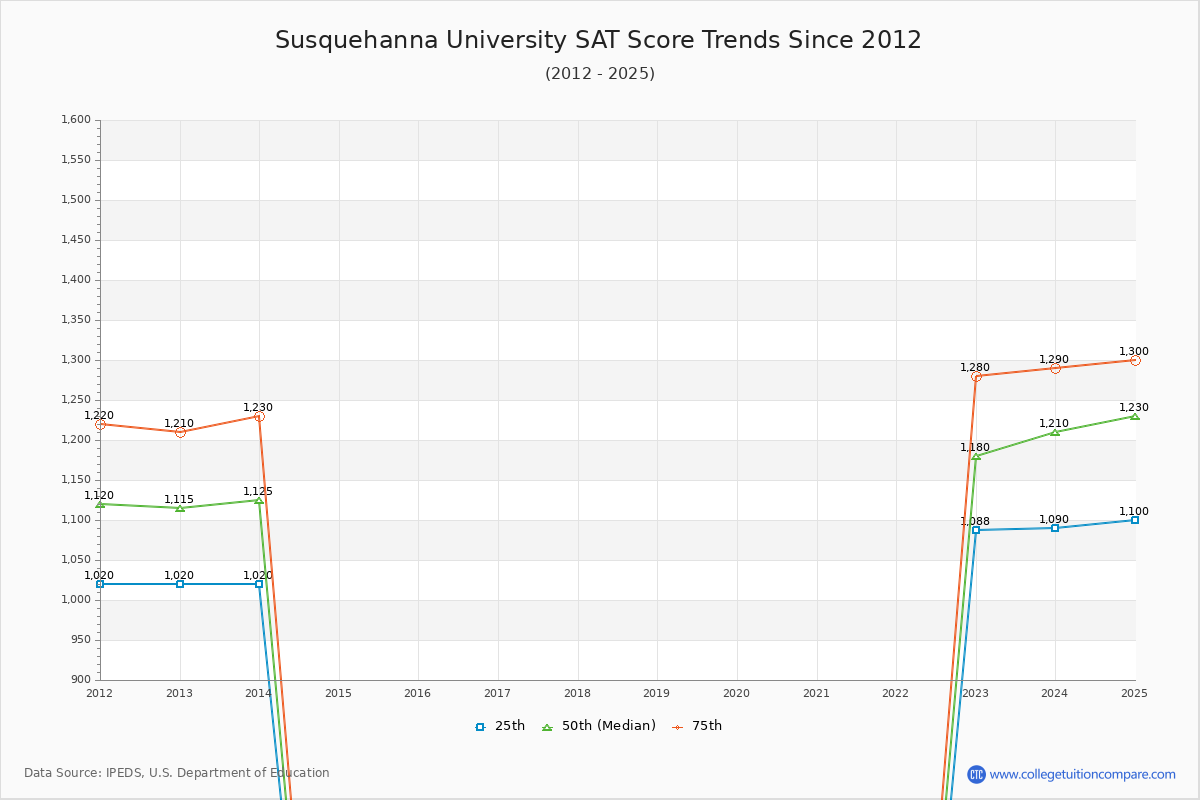The width and height of the screenshot is (1200, 800).
Task: Click the 2014 75th percentile point labeled 1,230
Action: [259, 416]
